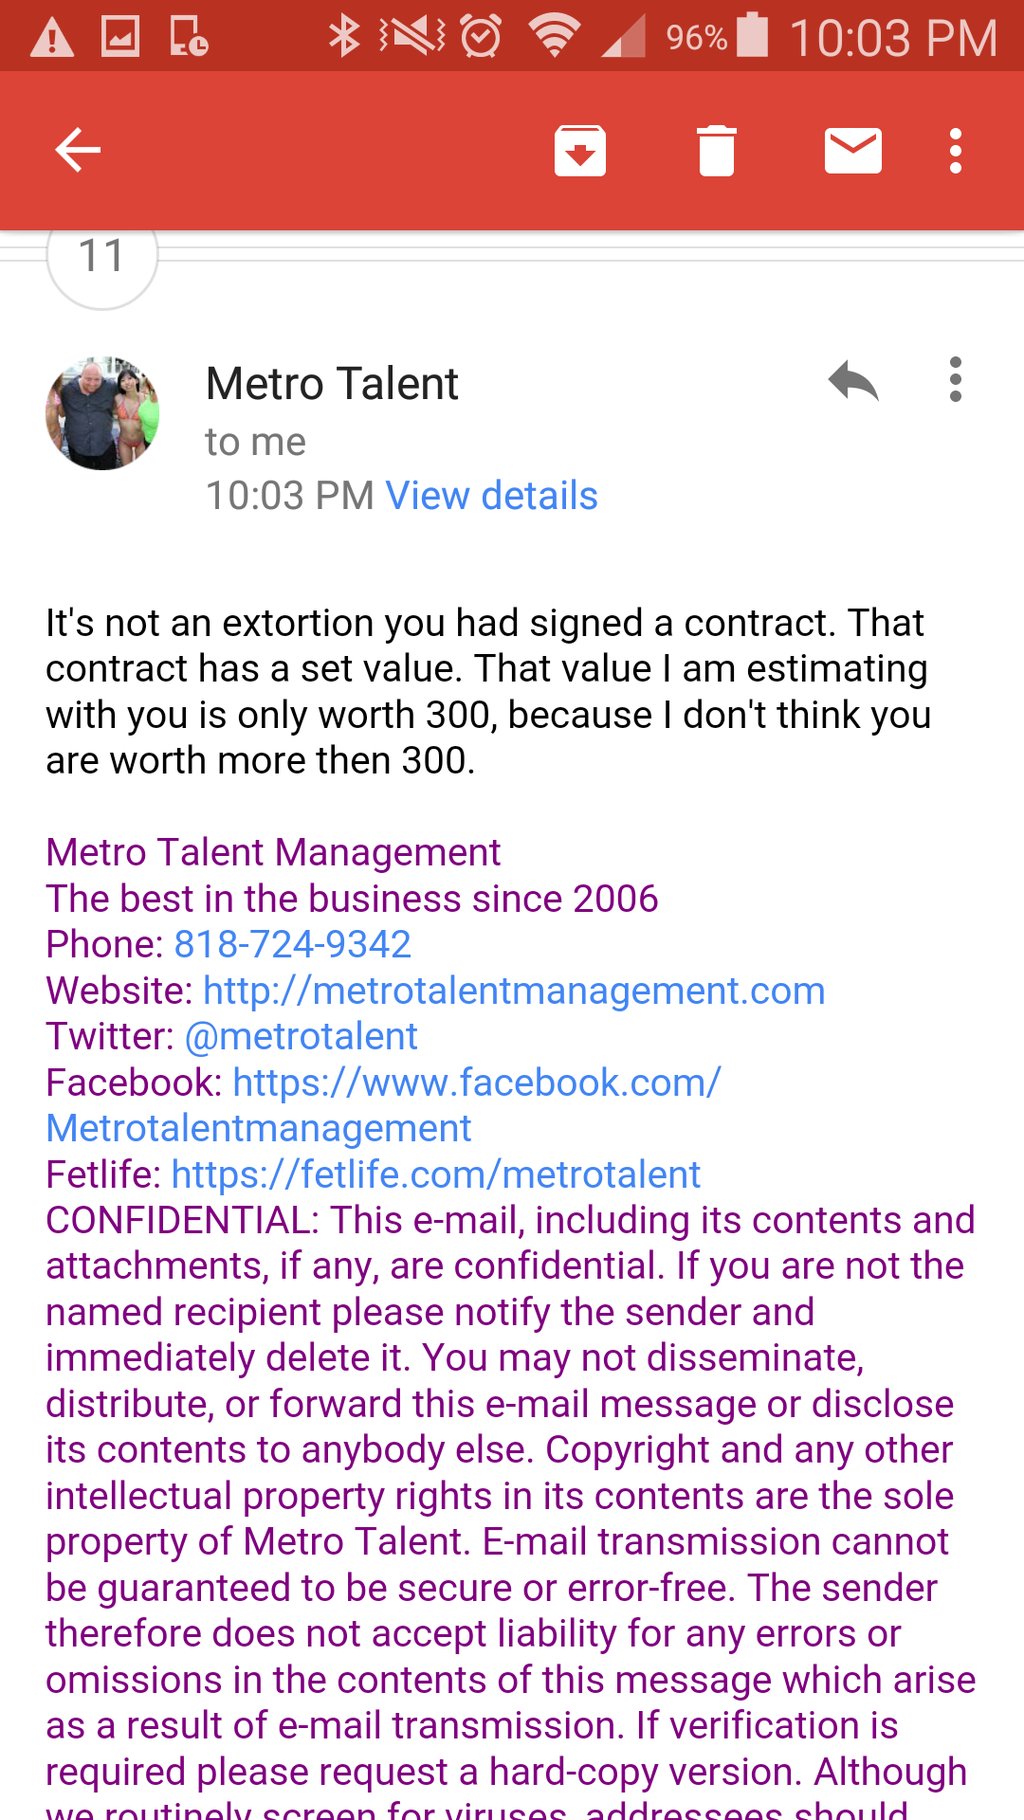1024x1820 pixels.
Task: Tap the warning triangle status icon
Action: pos(52,38)
